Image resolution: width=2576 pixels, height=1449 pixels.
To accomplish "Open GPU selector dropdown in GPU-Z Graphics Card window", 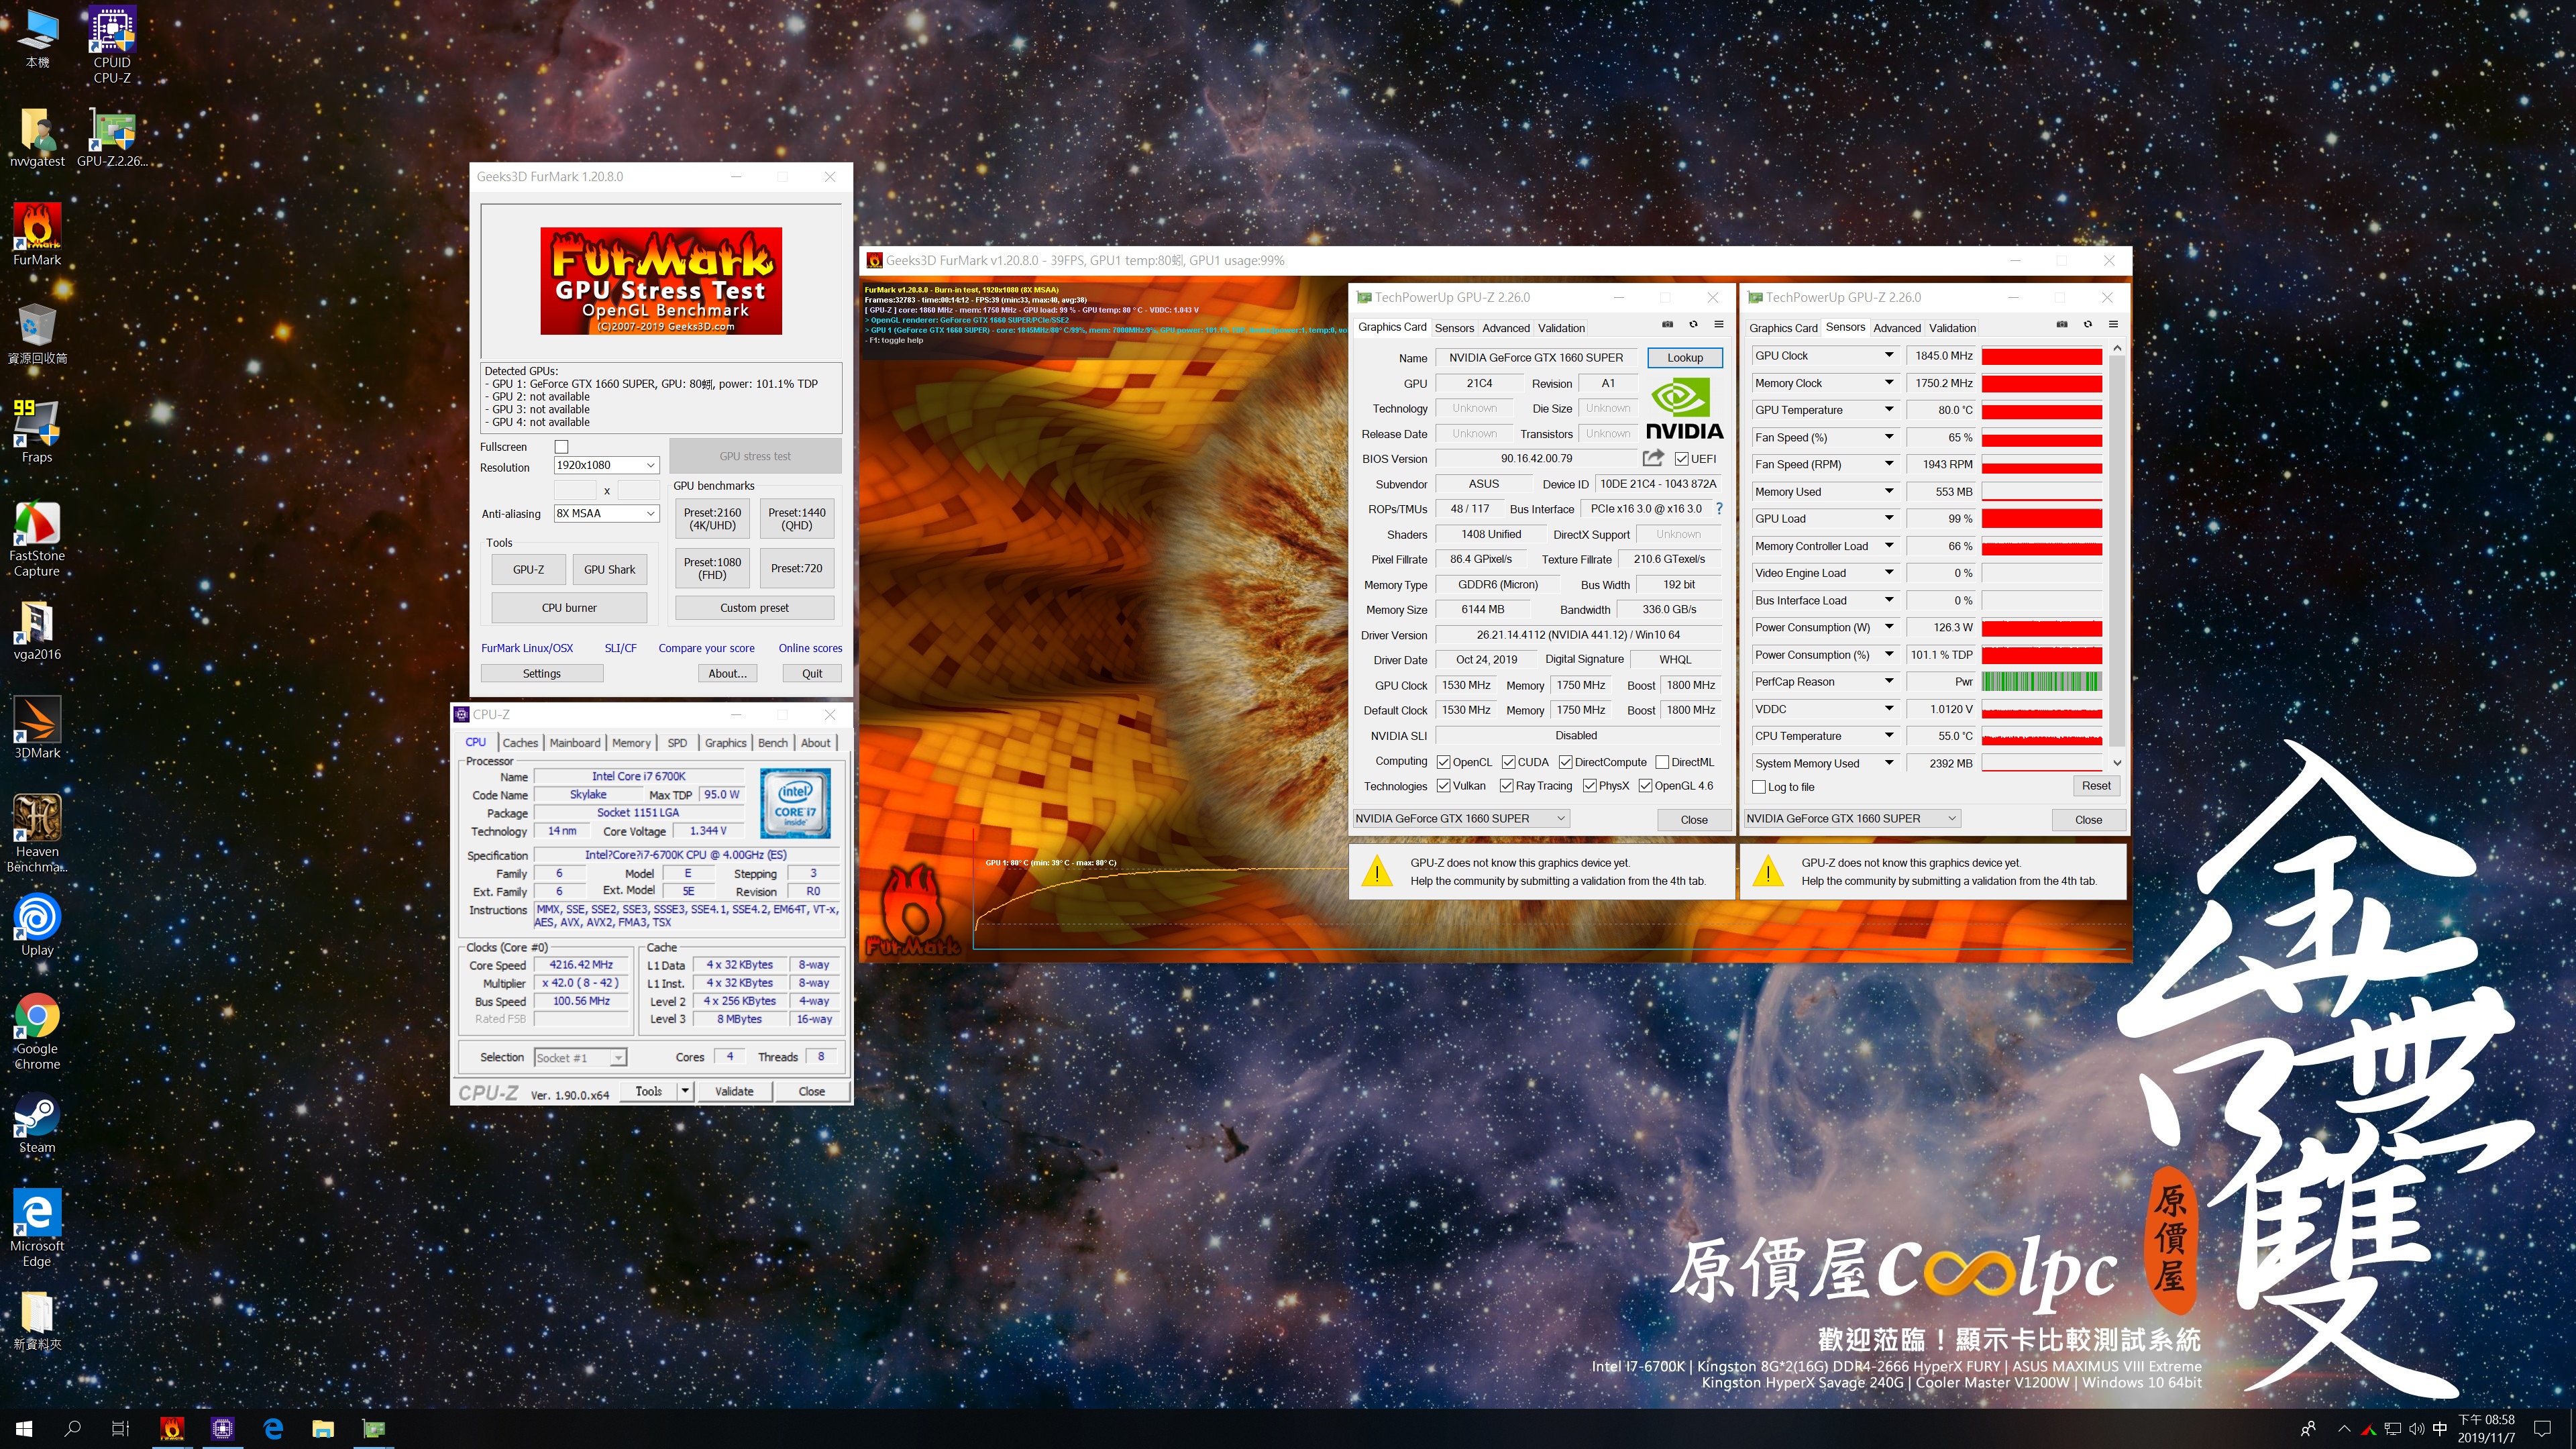I will [1460, 818].
